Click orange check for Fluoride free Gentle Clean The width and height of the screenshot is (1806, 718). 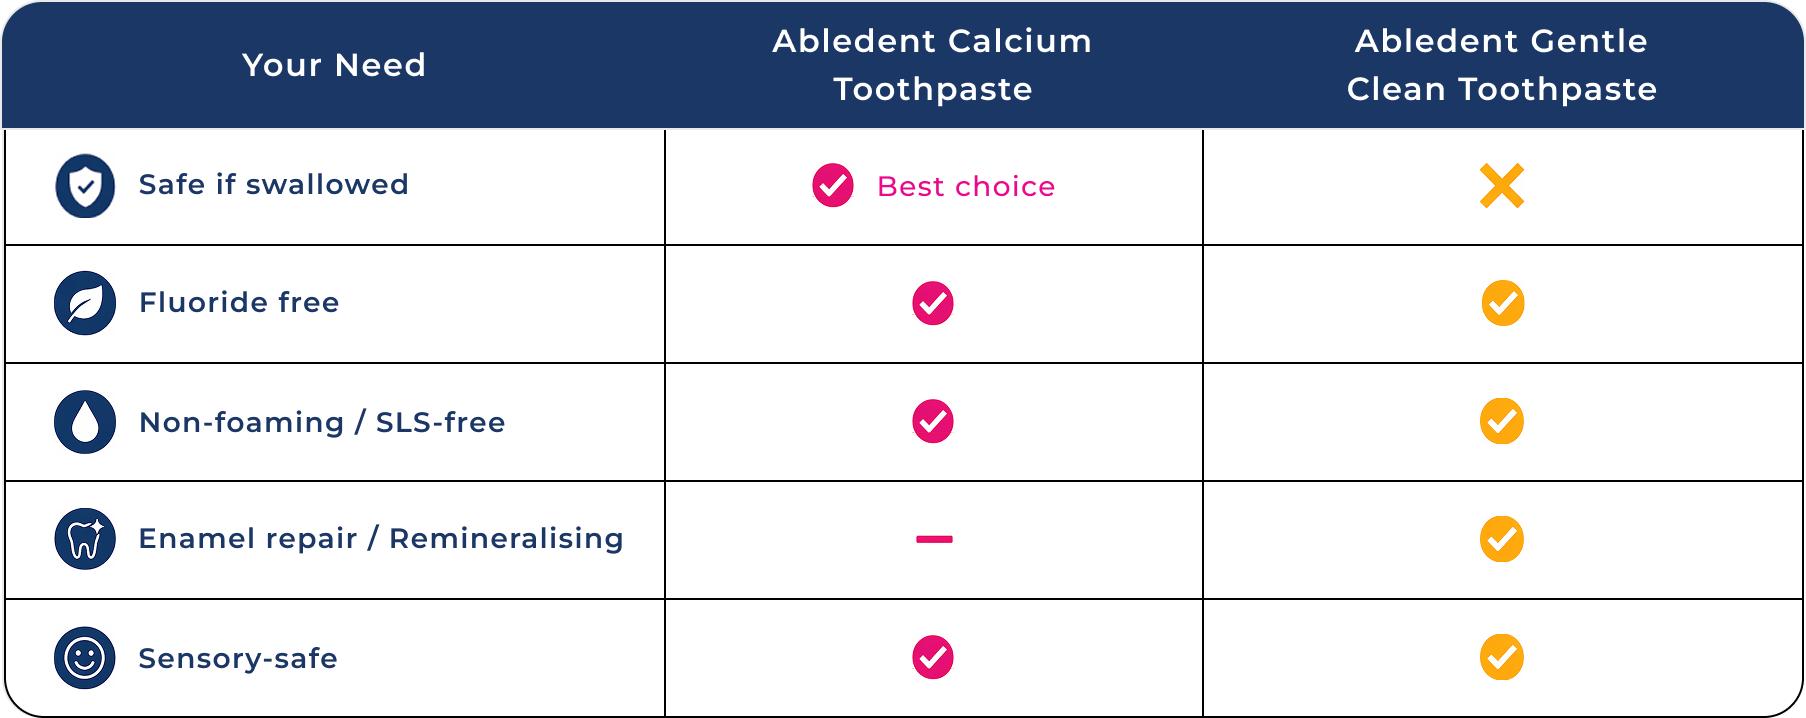[x=1502, y=303]
